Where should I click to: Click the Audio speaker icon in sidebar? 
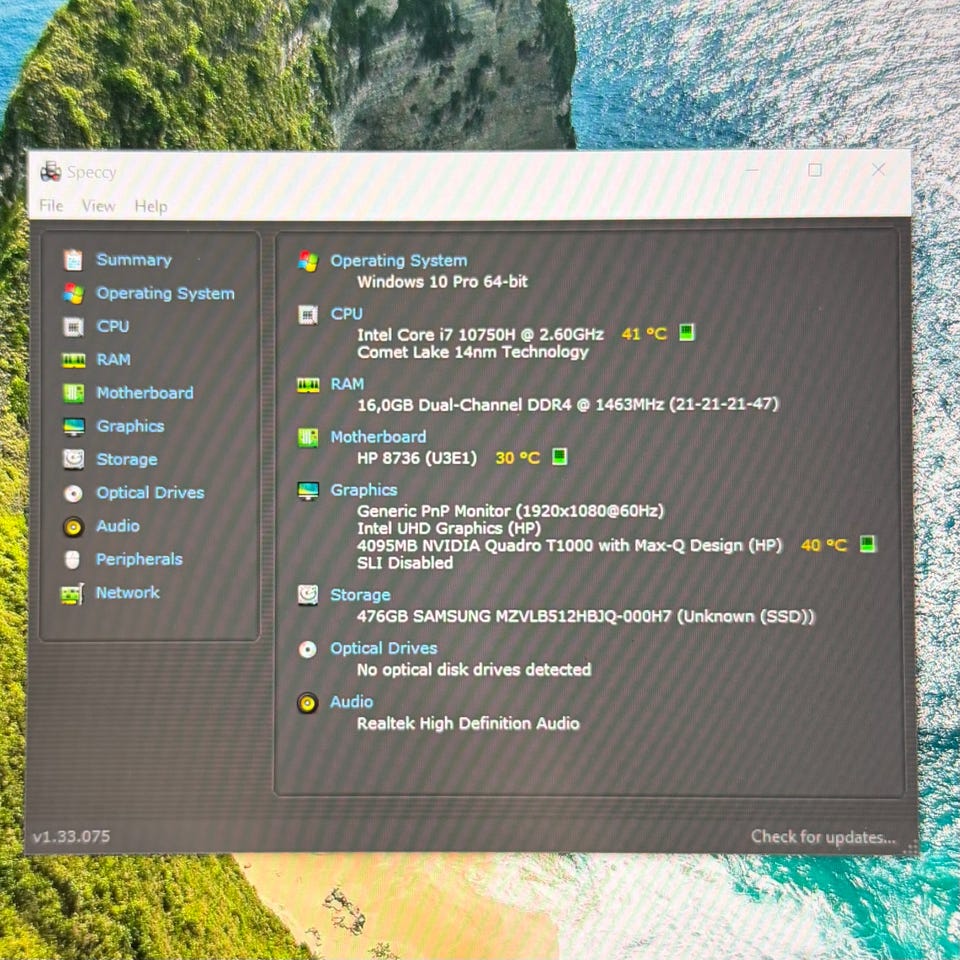pos(73,527)
